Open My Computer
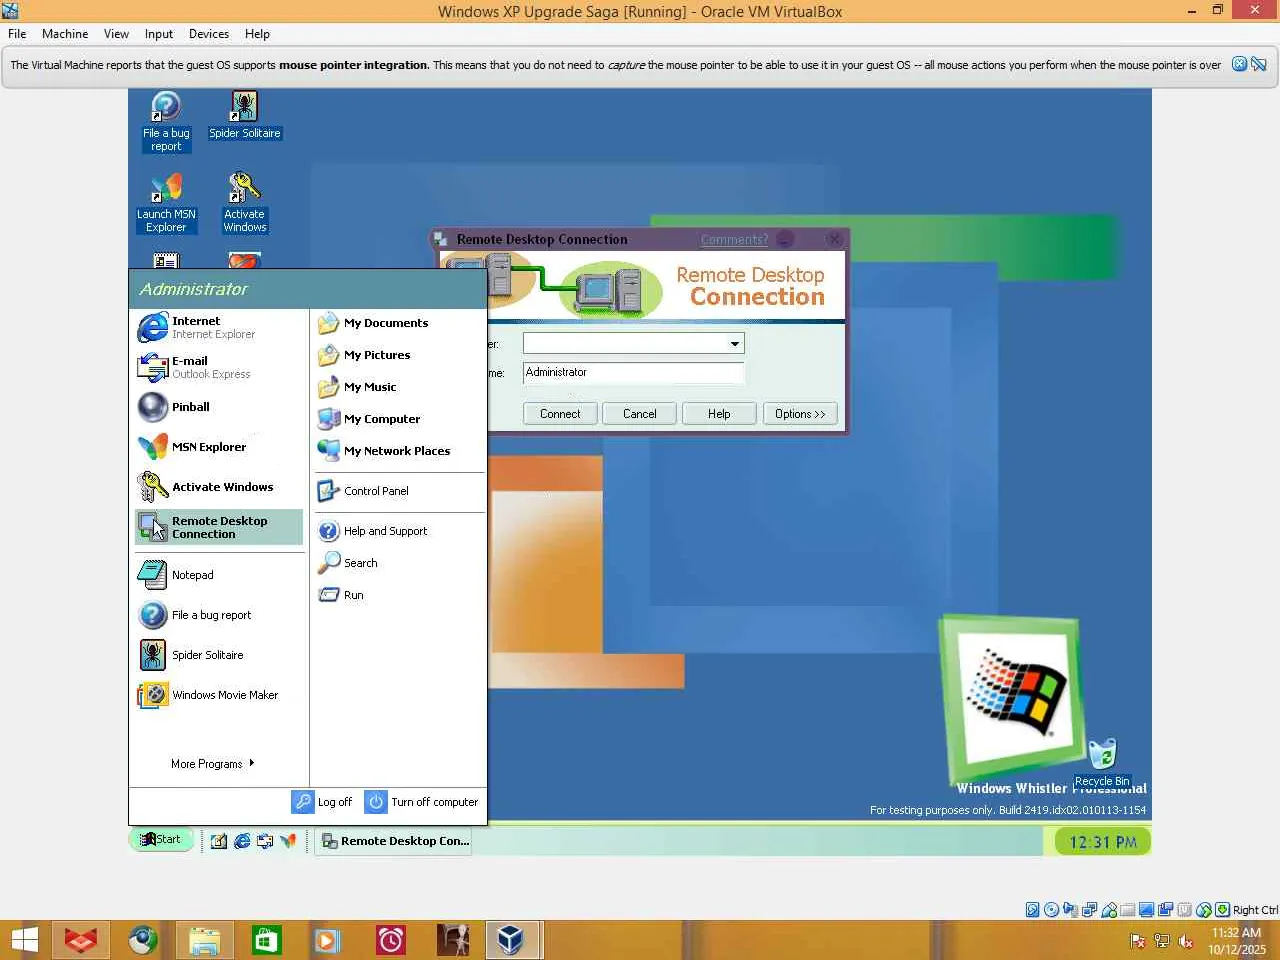Viewport: 1280px width, 960px height. 398,419
